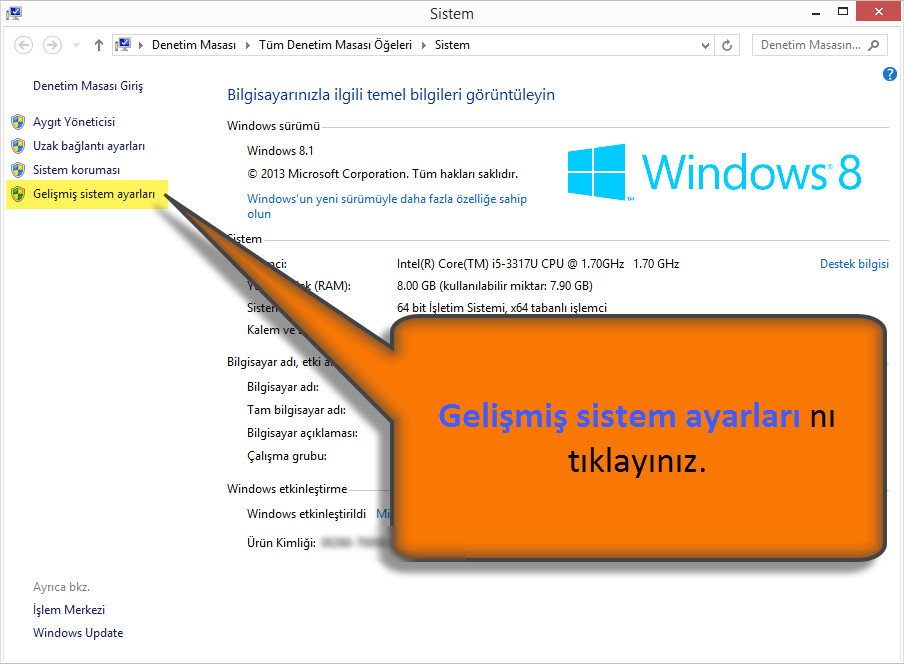Viewport: 904px width, 664px height.
Task: Click the Back navigation arrow
Action: point(24,45)
